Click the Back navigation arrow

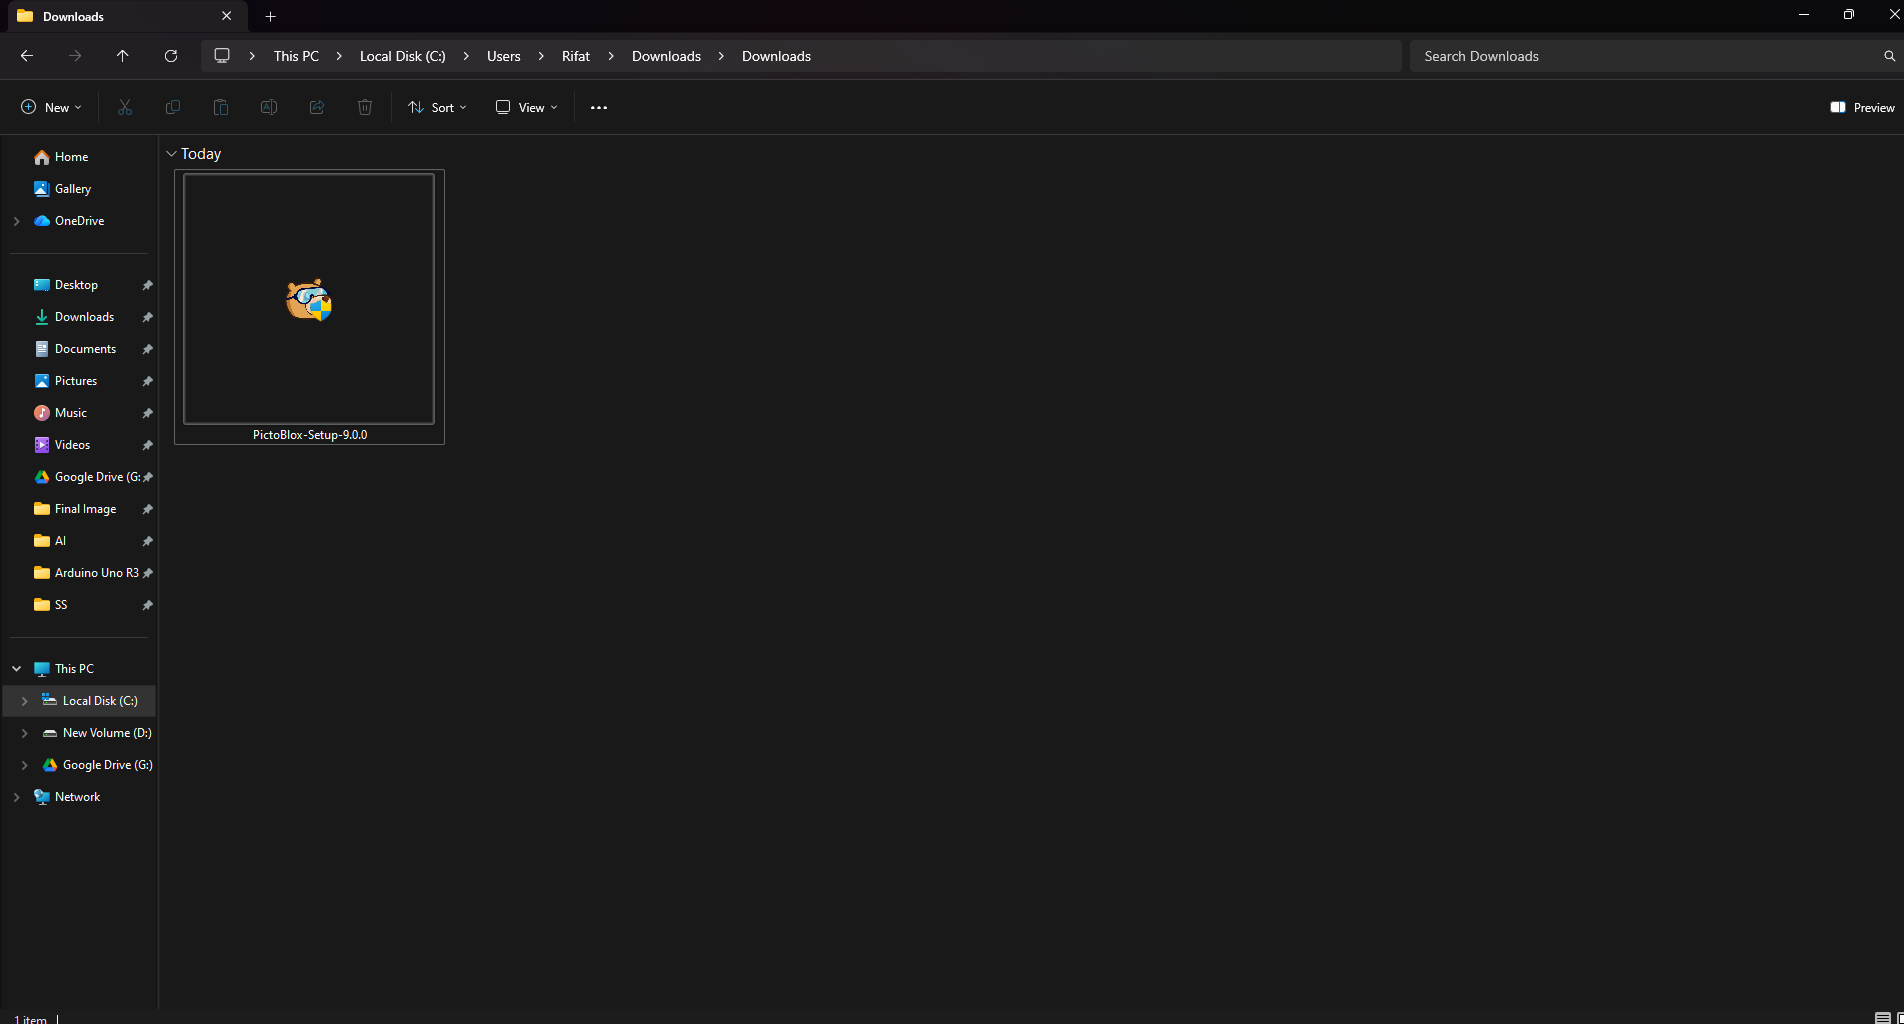click(x=27, y=56)
